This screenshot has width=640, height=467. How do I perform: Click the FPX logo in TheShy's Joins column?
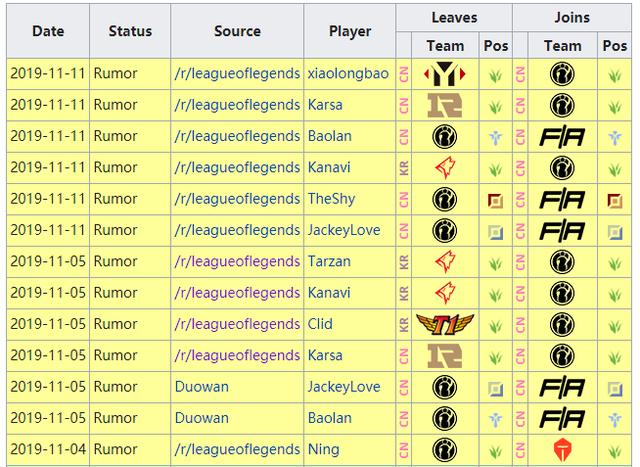(x=562, y=200)
